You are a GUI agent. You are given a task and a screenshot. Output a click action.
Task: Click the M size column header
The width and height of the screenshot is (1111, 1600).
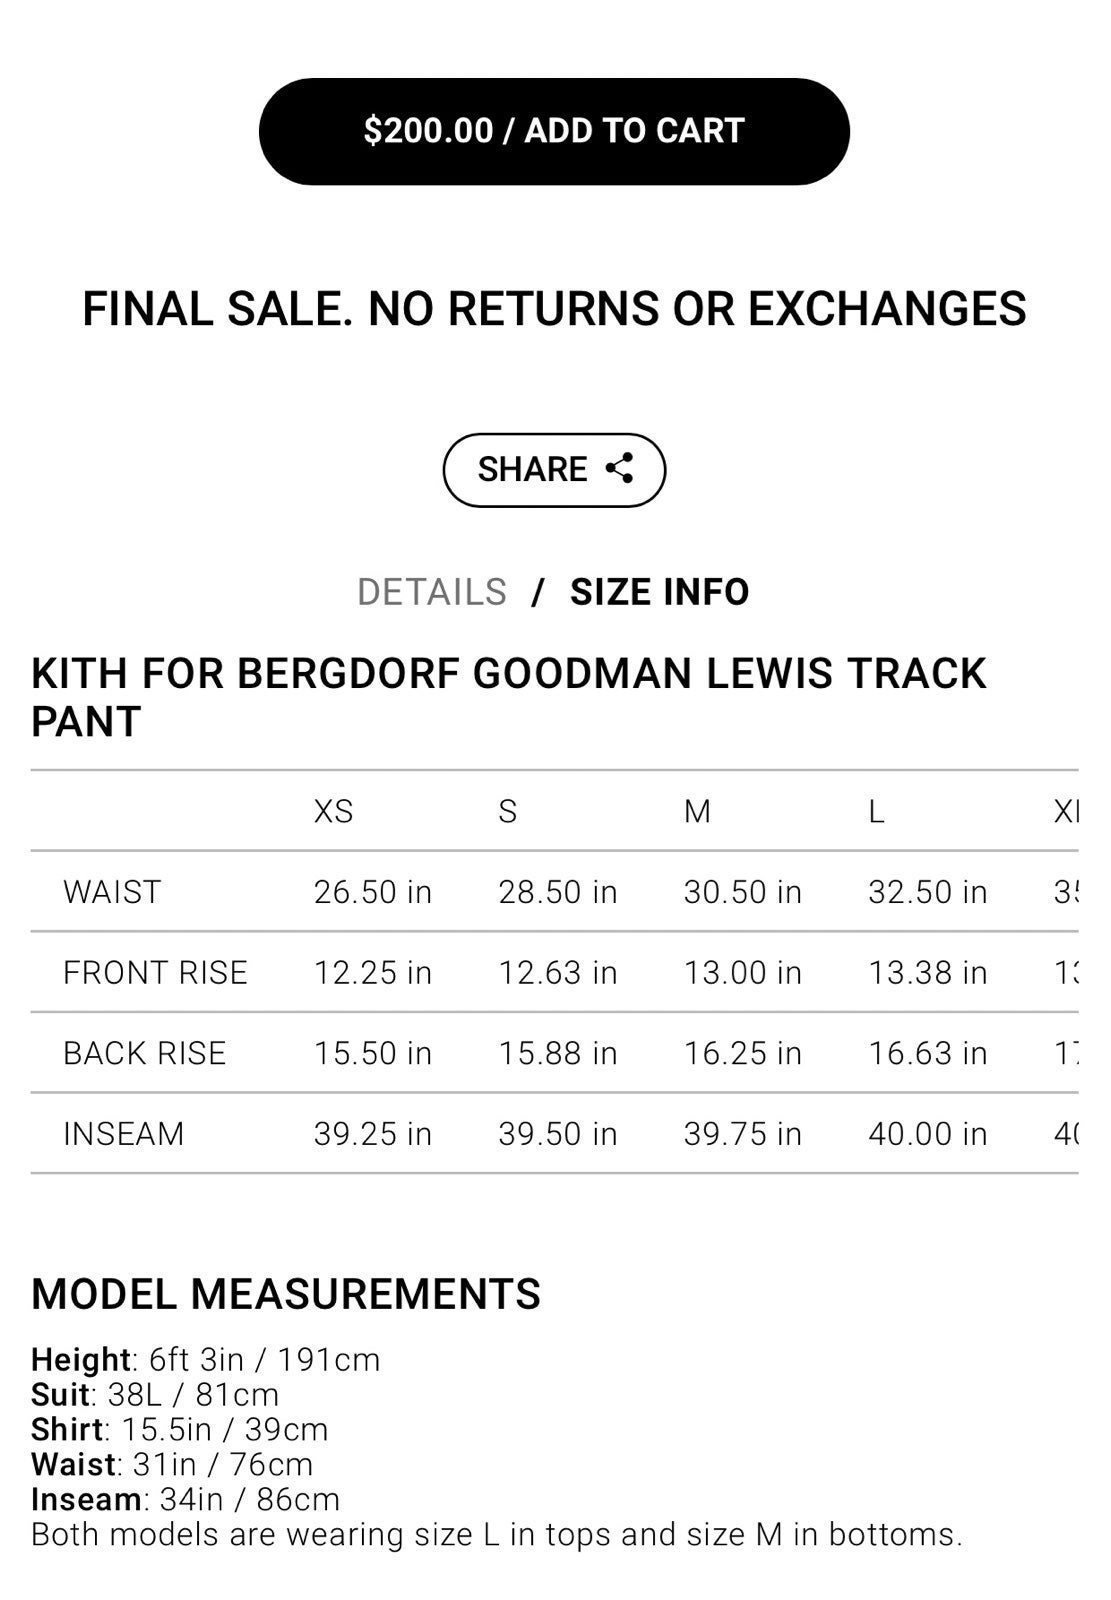697,811
